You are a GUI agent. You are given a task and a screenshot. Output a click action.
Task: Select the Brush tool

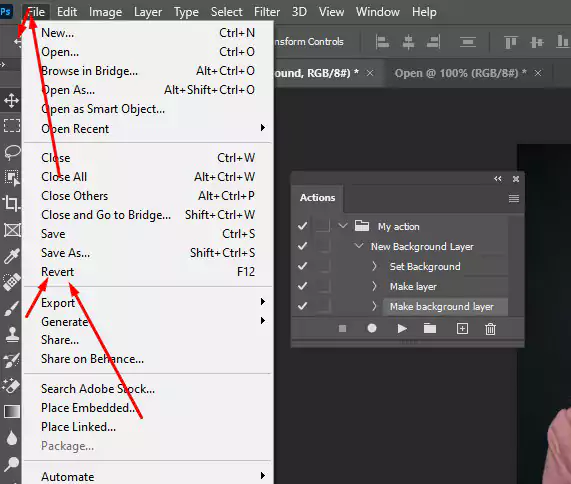11,308
